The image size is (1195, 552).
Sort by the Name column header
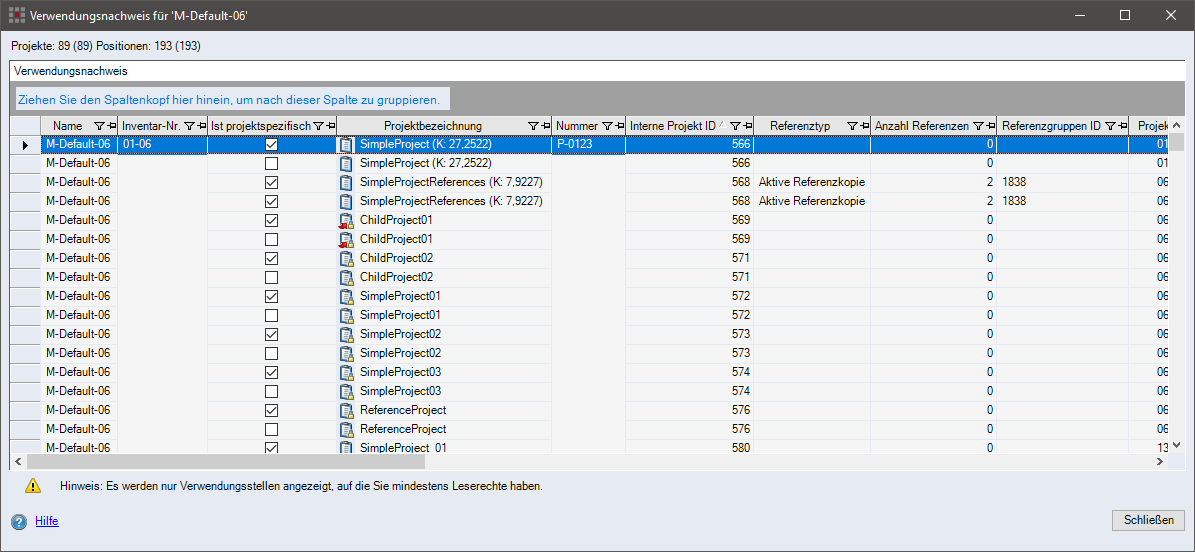coord(67,125)
